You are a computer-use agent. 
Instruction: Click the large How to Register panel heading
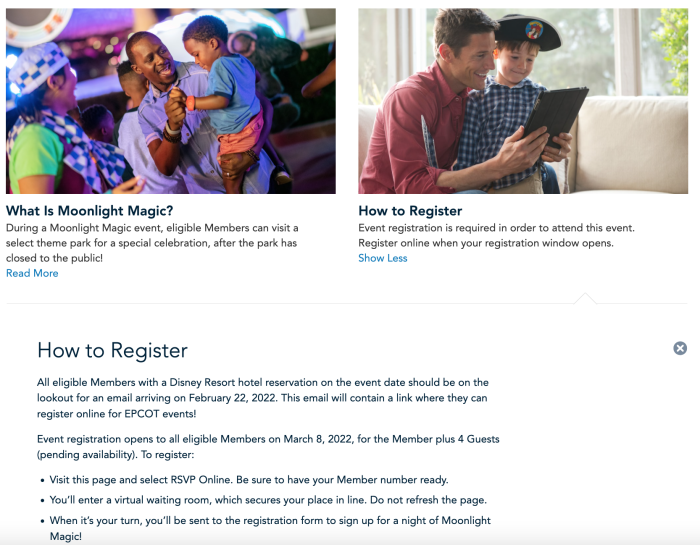pos(112,350)
